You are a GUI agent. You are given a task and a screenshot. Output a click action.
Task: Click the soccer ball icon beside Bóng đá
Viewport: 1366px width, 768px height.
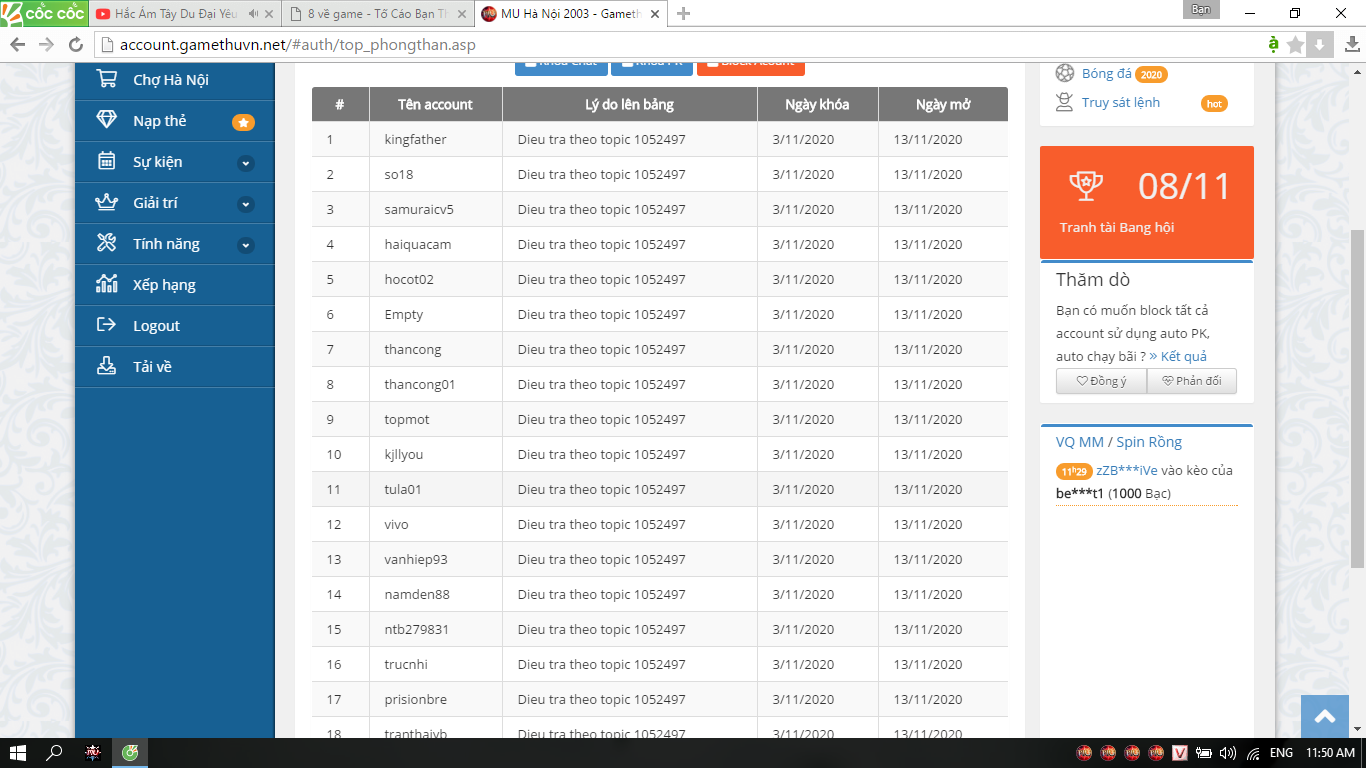[x=1065, y=73]
